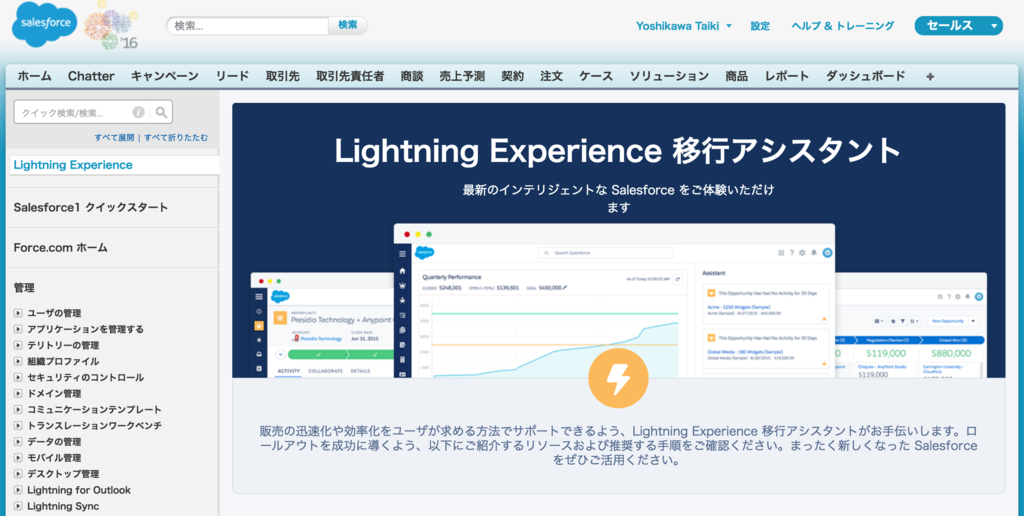This screenshot has width=1024, height=516.
Task: Click すべて展開 link
Action: 114,138
